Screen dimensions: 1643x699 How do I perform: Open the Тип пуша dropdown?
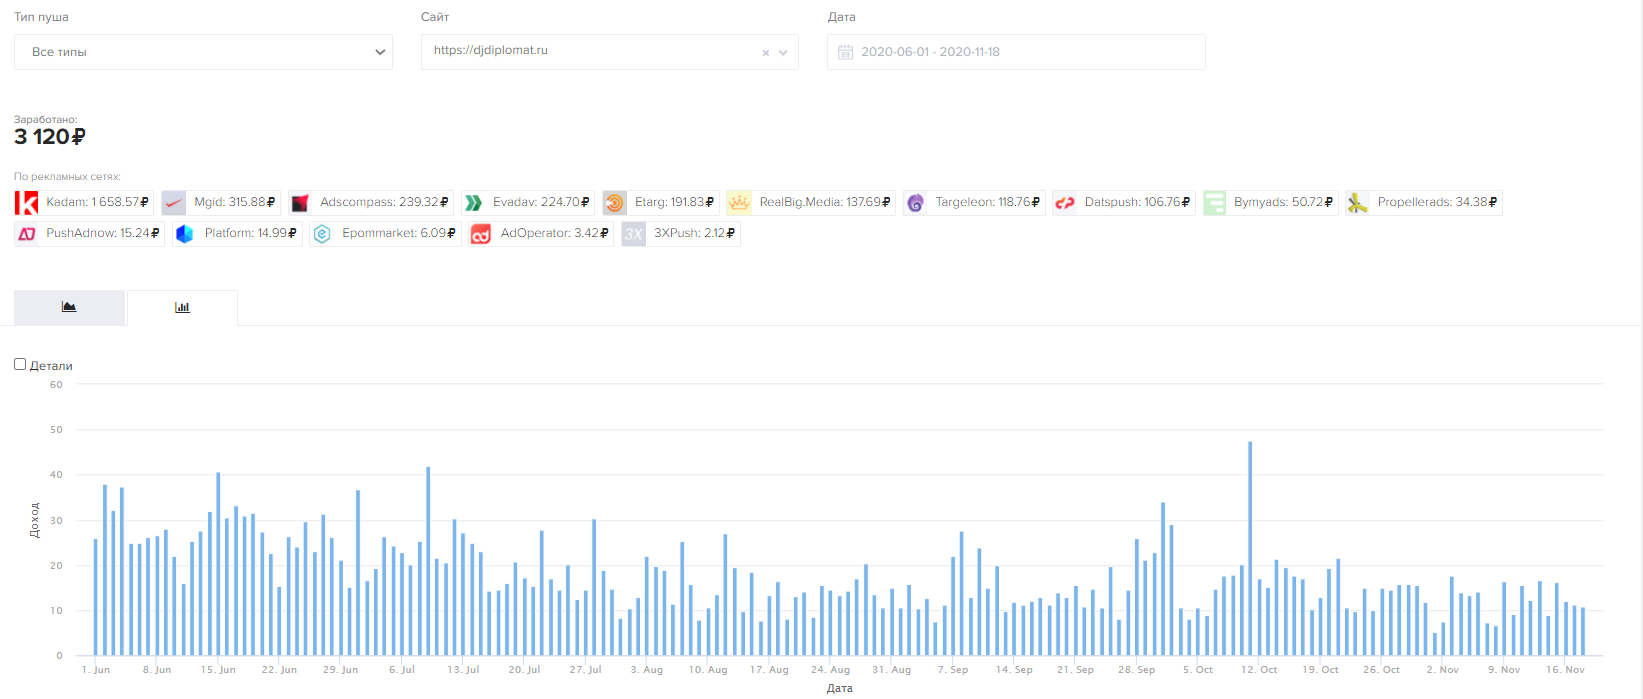coord(203,52)
